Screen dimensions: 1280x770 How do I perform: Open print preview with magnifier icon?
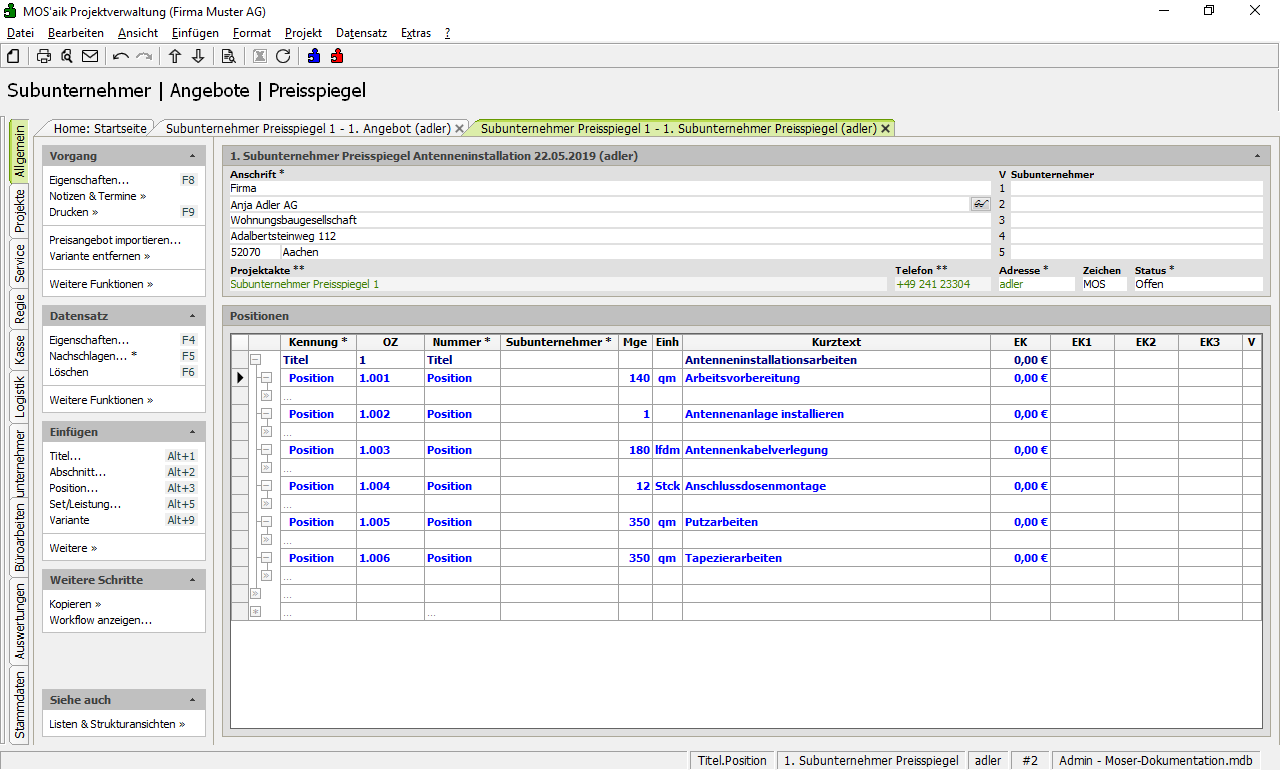click(67, 56)
